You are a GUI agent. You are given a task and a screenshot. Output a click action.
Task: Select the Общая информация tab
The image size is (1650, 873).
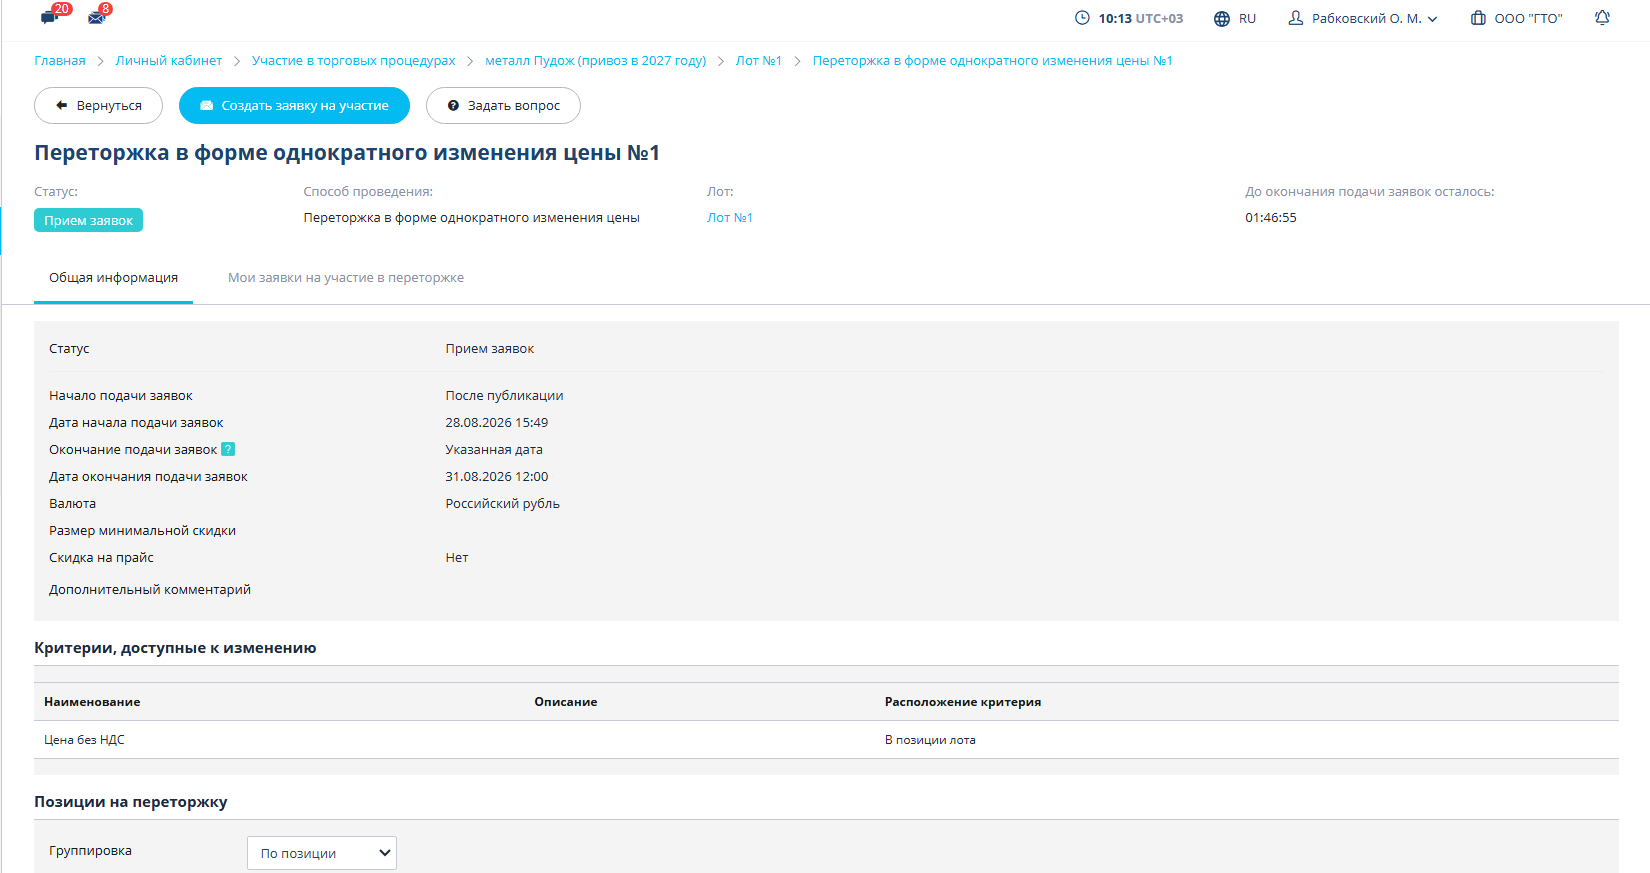(113, 278)
